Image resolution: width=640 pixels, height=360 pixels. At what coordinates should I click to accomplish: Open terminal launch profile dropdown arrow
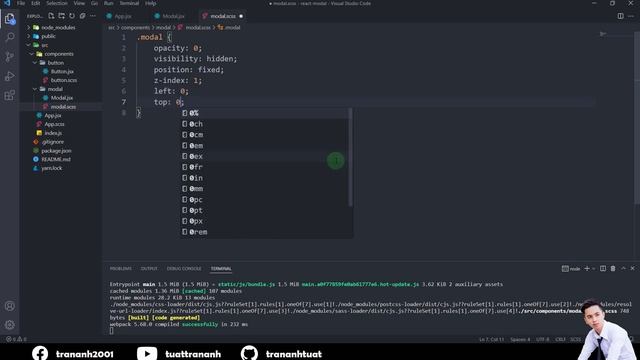pyautogui.click(x=594, y=269)
